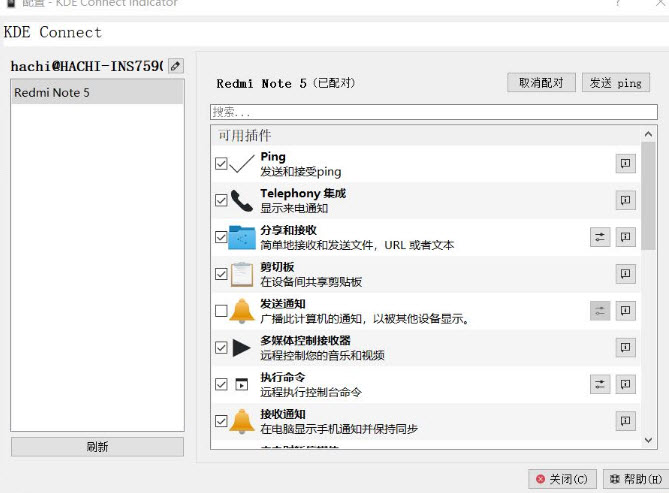Open settings for 分享和接收 plugin
Image resolution: width=669 pixels, height=493 pixels.
tap(600, 237)
